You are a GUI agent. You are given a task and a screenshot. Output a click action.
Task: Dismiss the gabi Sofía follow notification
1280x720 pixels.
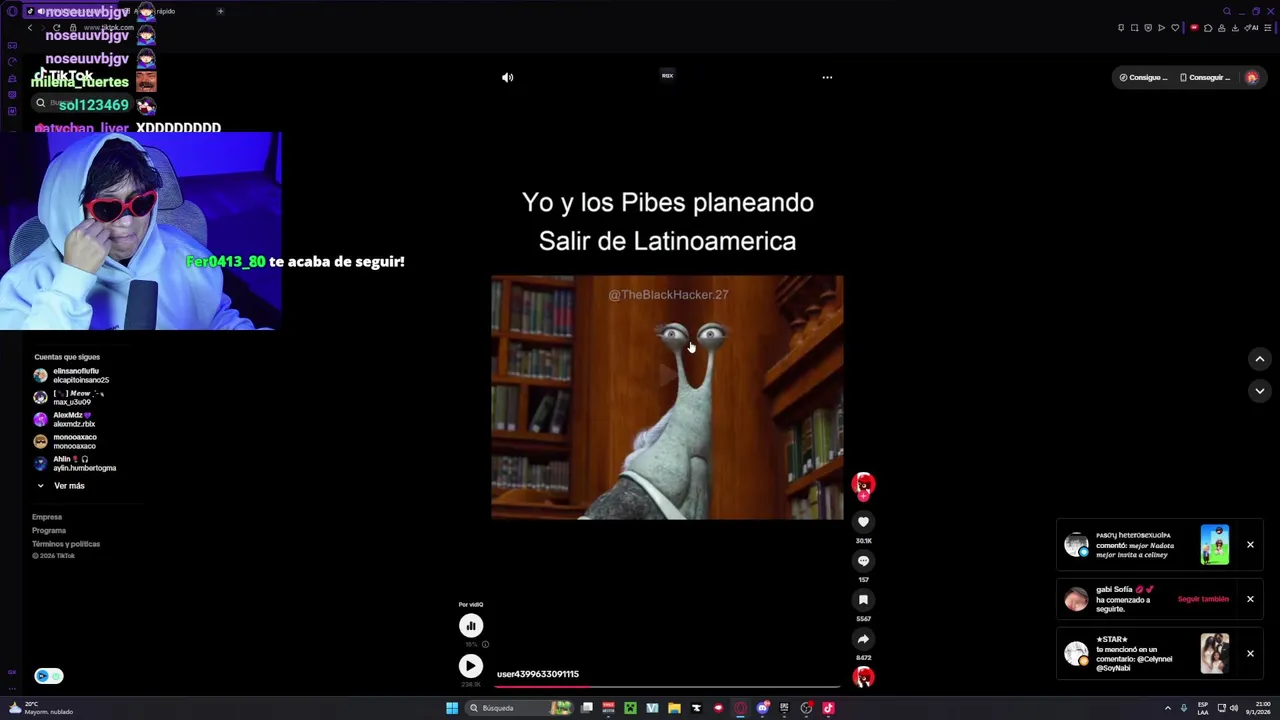(x=1250, y=599)
